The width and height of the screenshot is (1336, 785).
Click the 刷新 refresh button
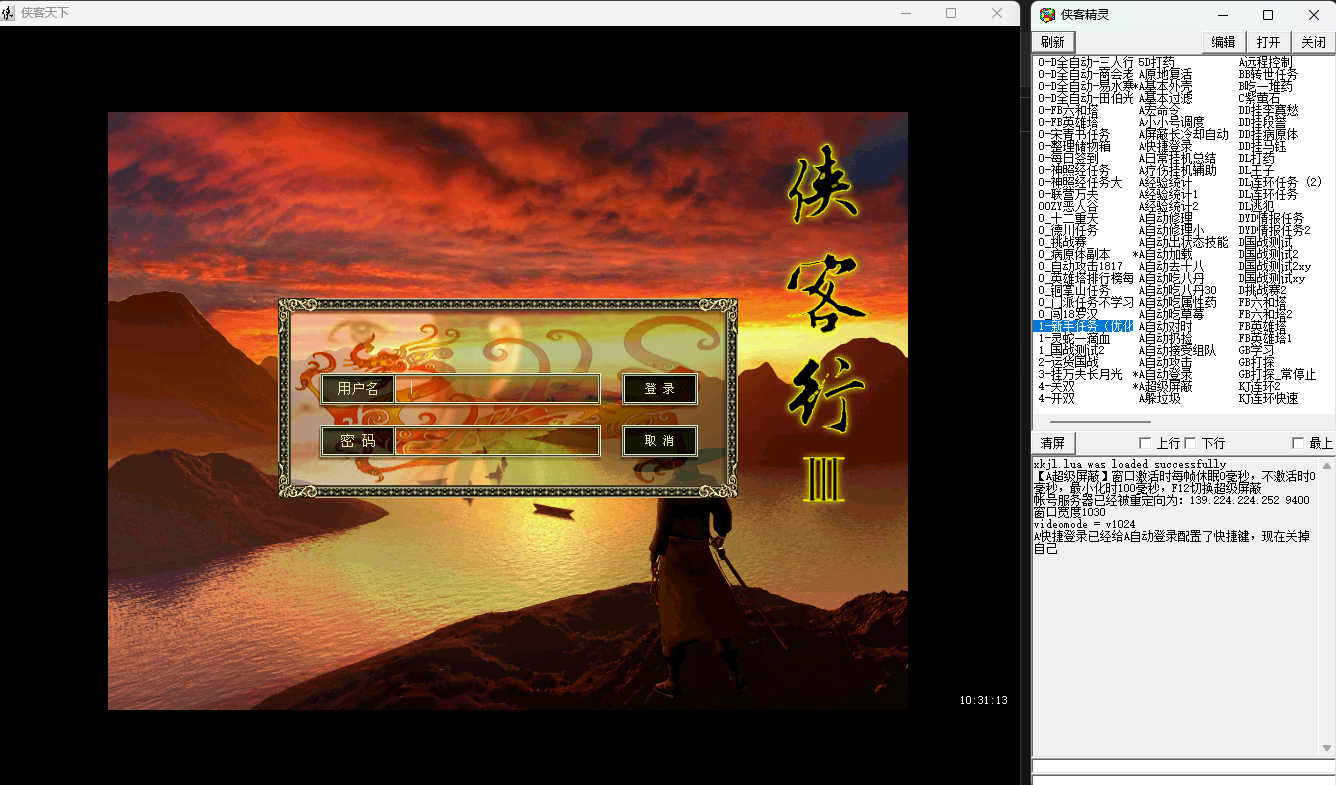point(1053,42)
